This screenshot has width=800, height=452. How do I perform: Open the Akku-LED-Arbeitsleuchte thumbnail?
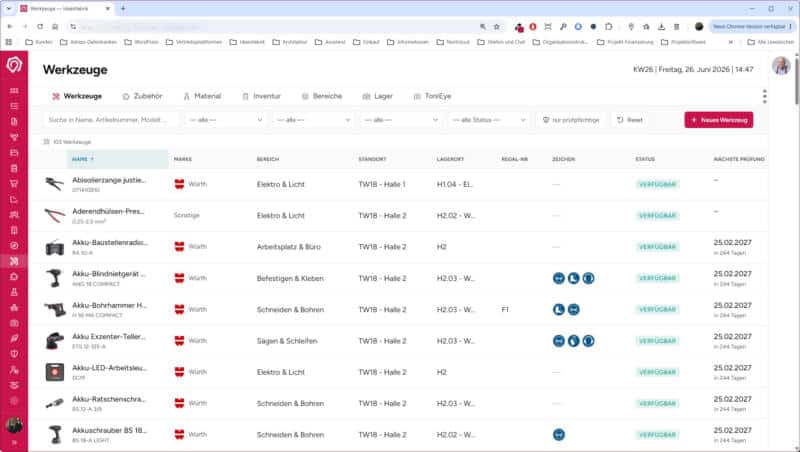point(55,372)
